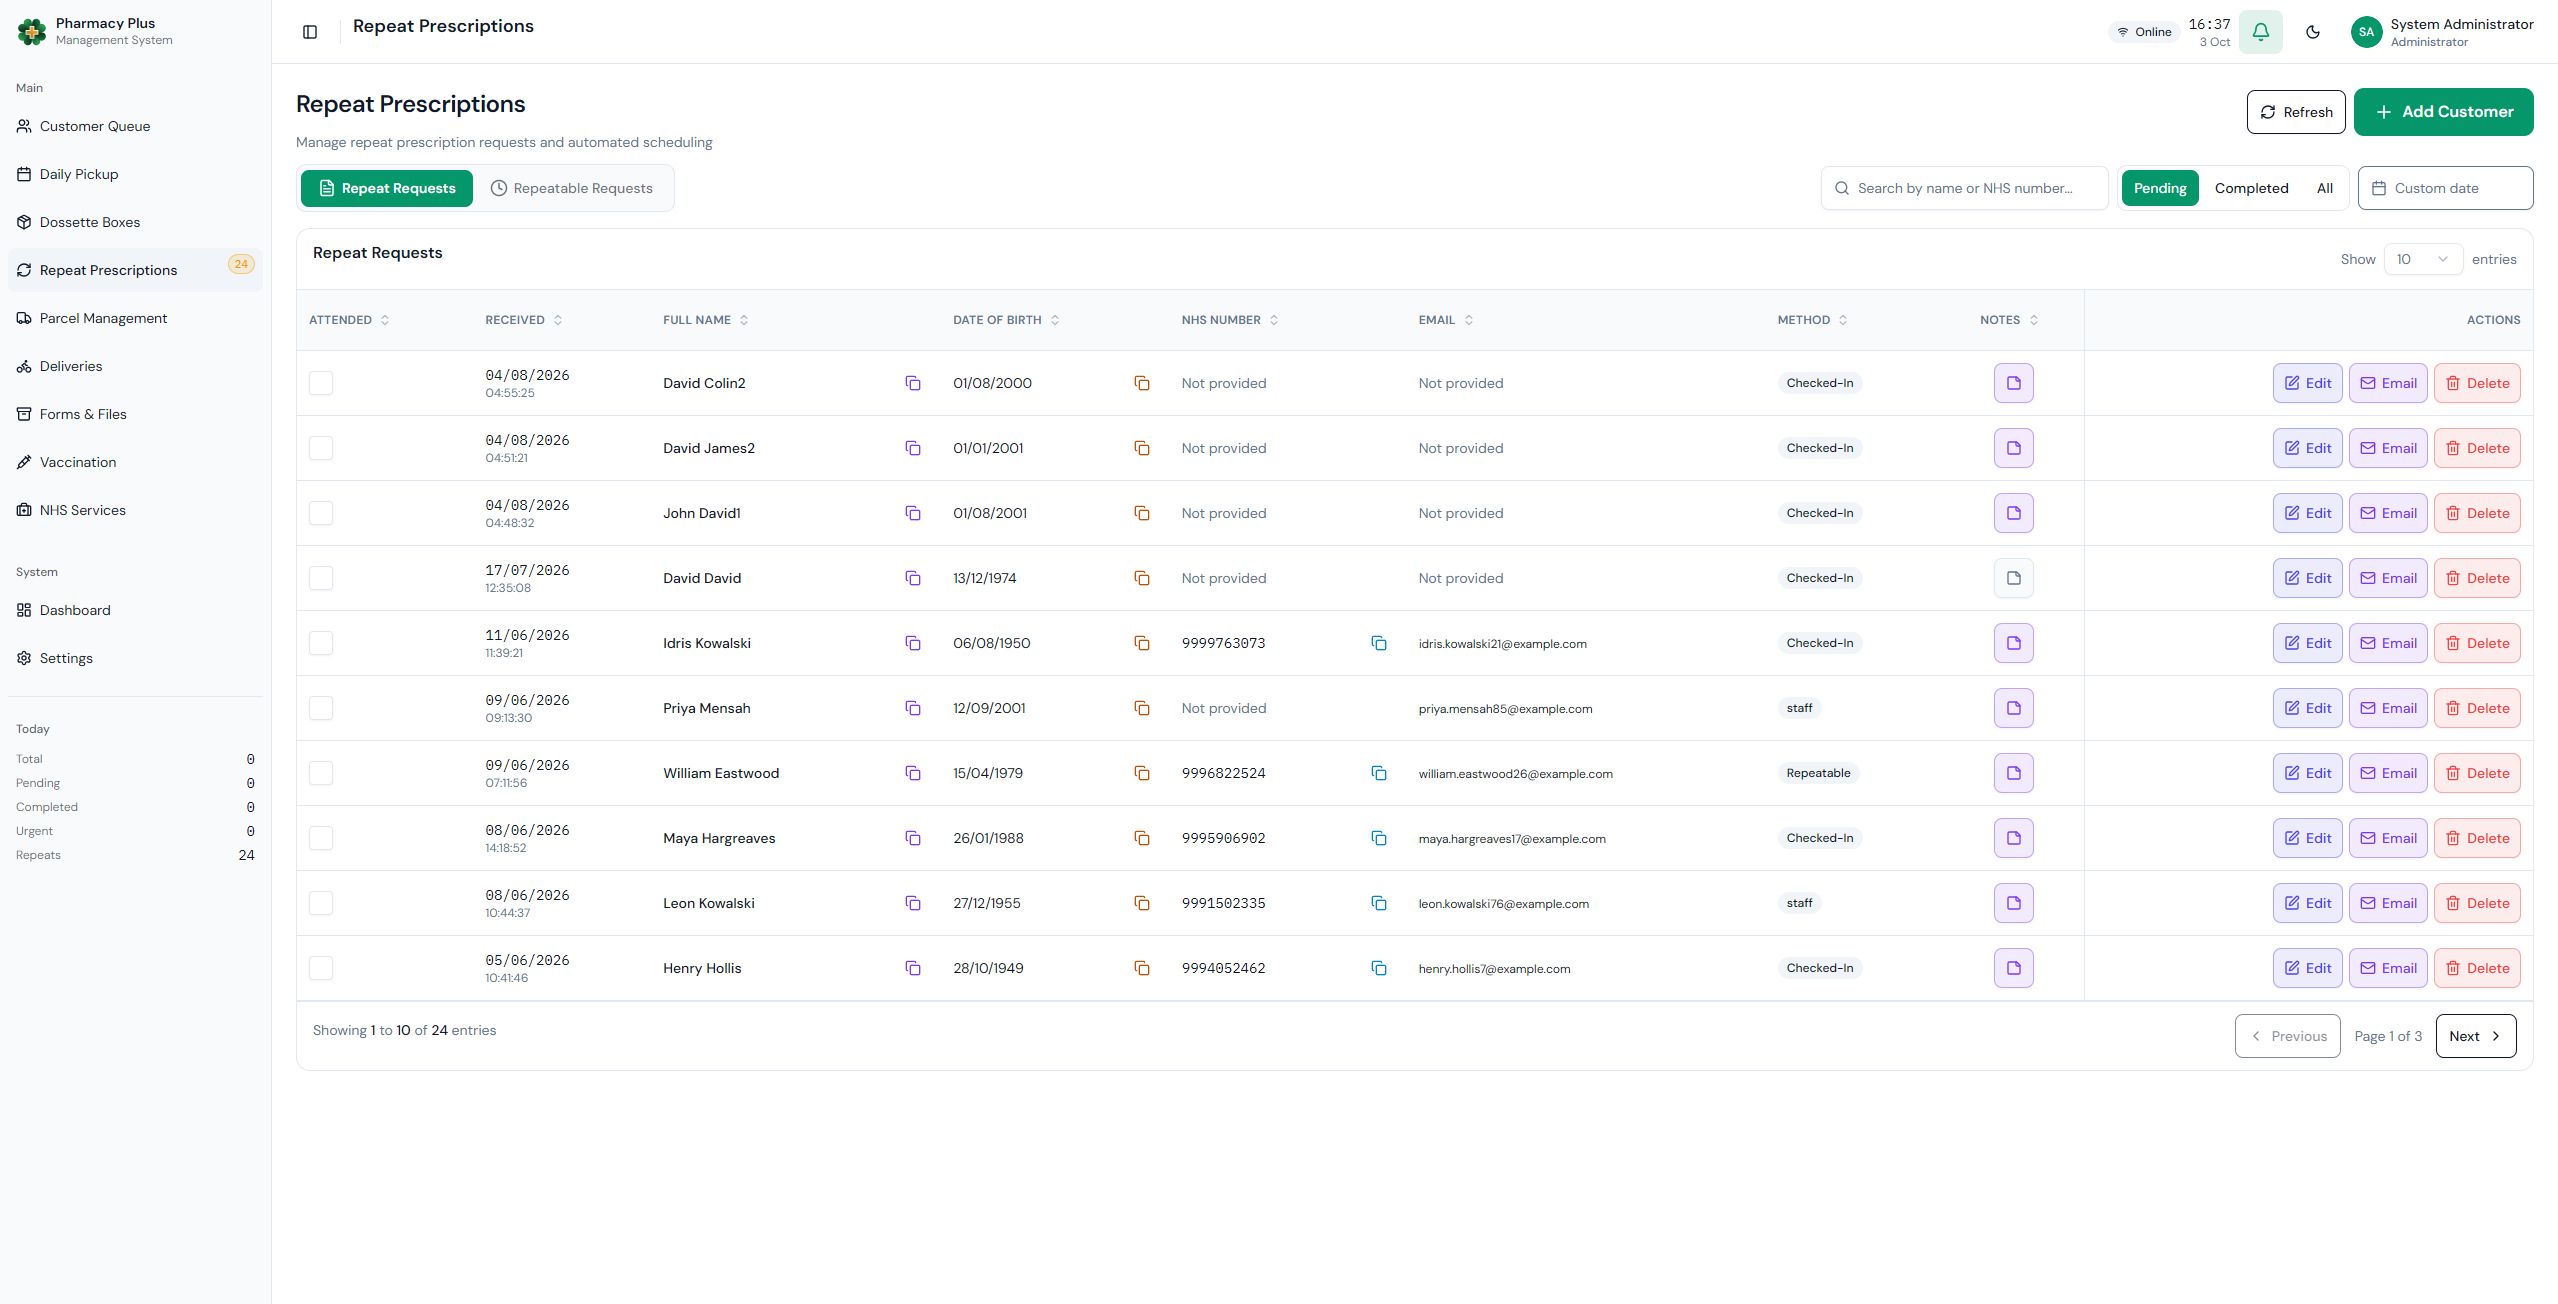Image resolution: width=2558 pixels, height=1304 pixels.
Task: Switch to dark mode moon icon
Action: (x=2313, y=32)
